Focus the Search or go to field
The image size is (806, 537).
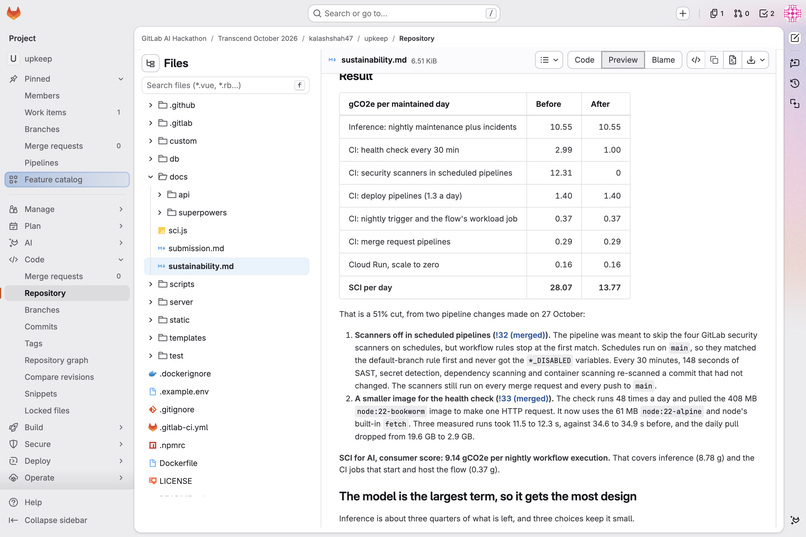click(404, 13)
